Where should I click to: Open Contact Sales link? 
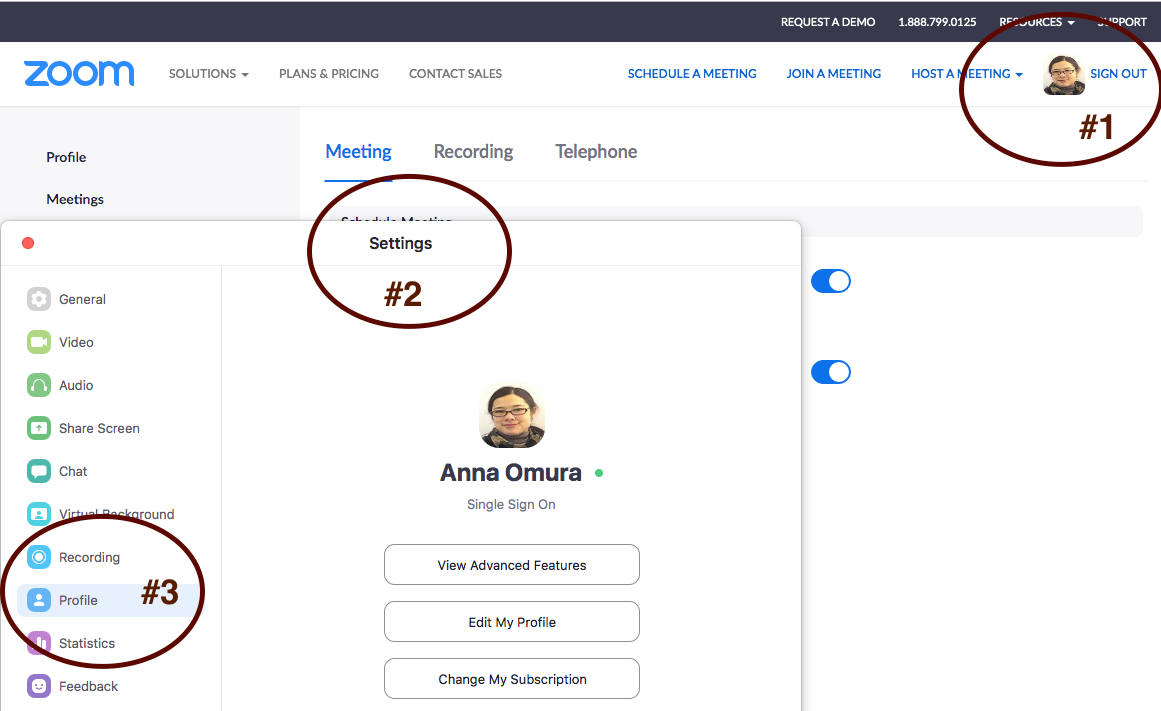point(455,74)
